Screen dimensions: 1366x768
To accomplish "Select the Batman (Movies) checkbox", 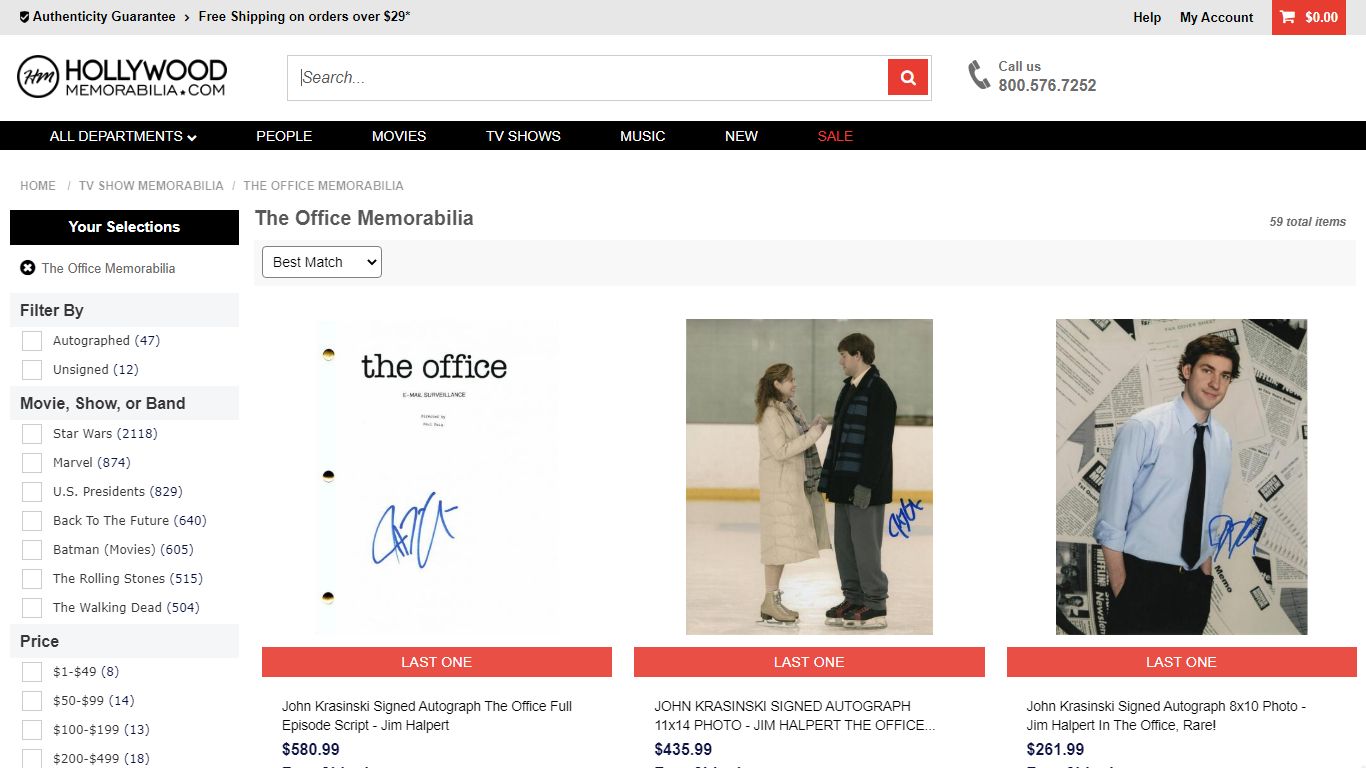I will pyautogui.click(x=32, y=550).
